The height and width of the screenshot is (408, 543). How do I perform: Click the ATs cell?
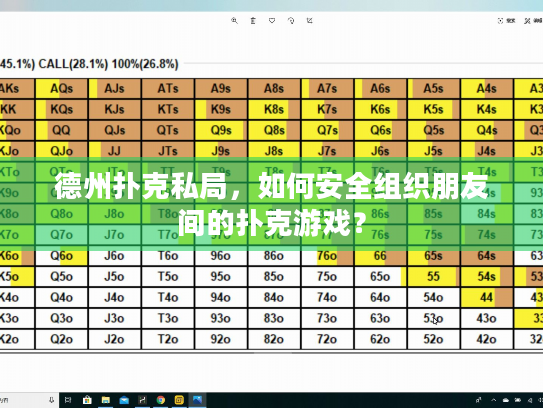(x=168, y=89)
